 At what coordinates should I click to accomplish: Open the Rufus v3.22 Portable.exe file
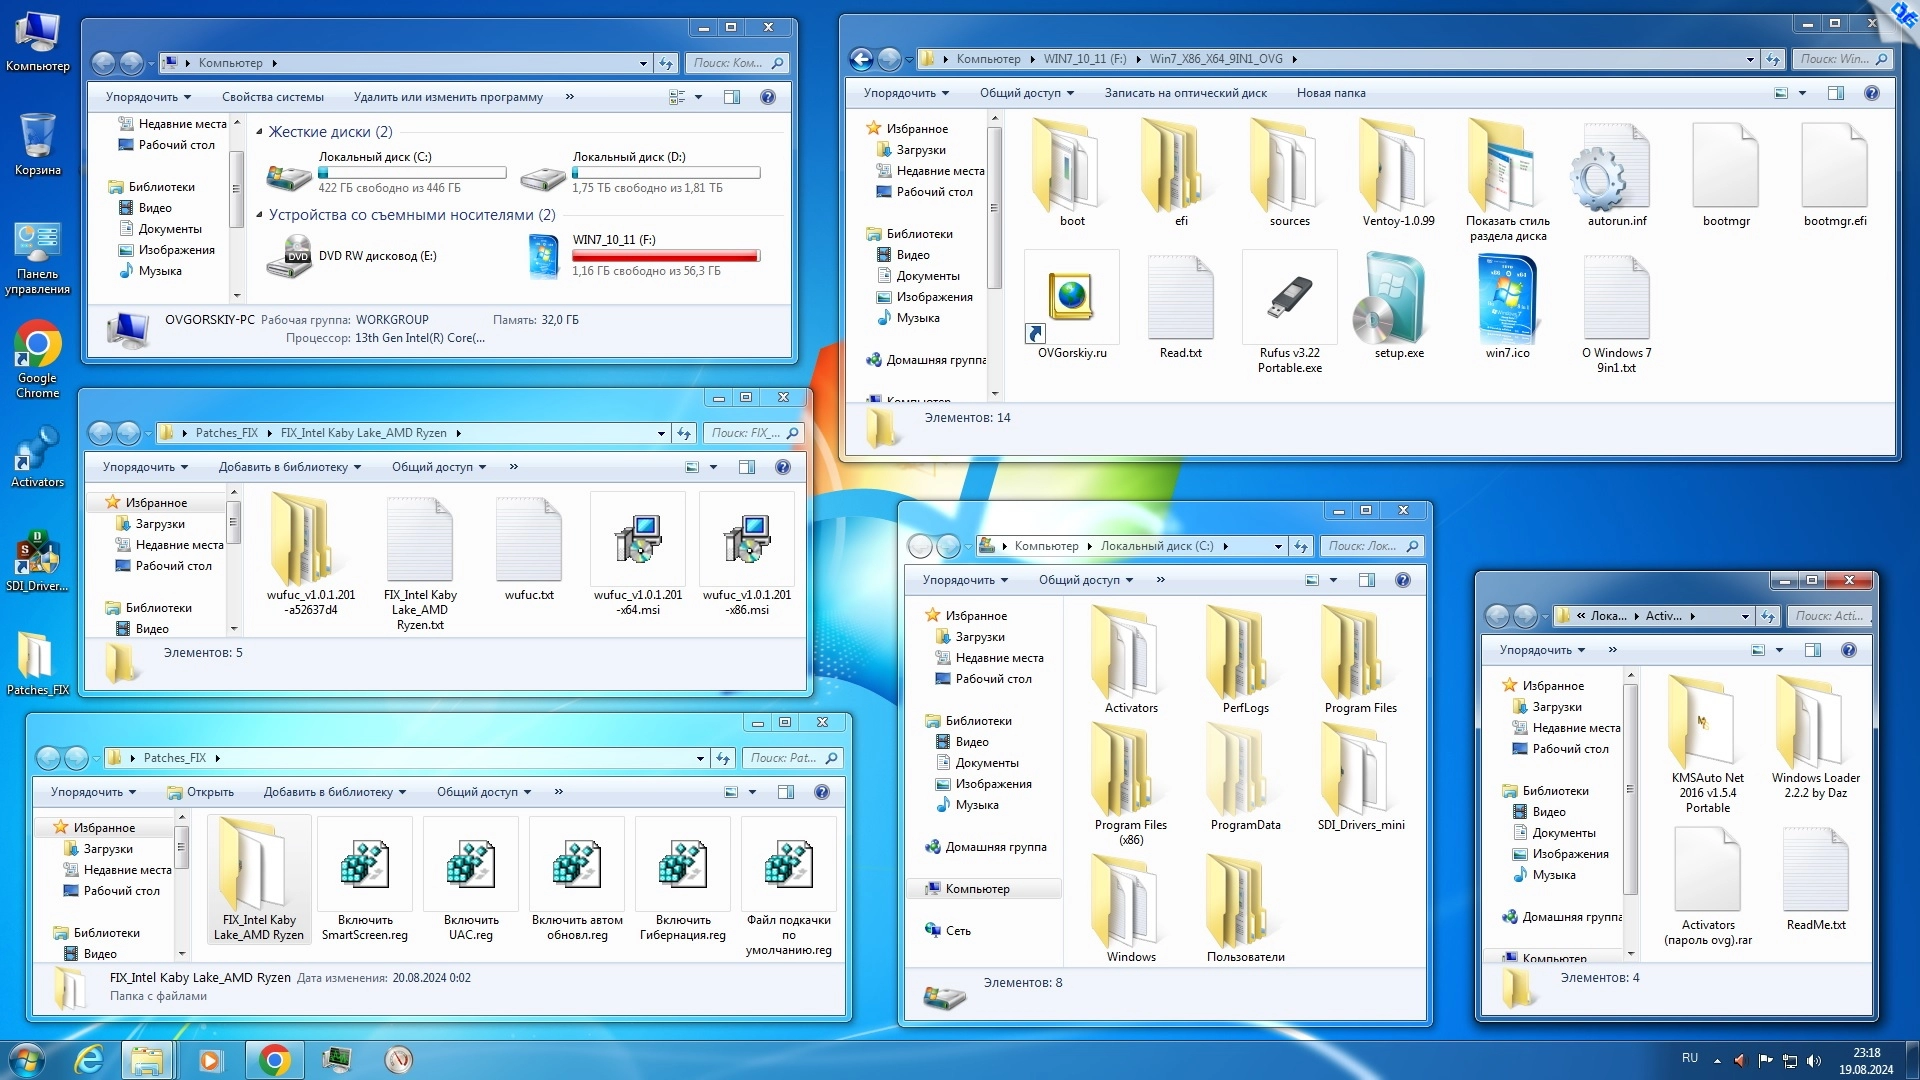click(1289, 298)
